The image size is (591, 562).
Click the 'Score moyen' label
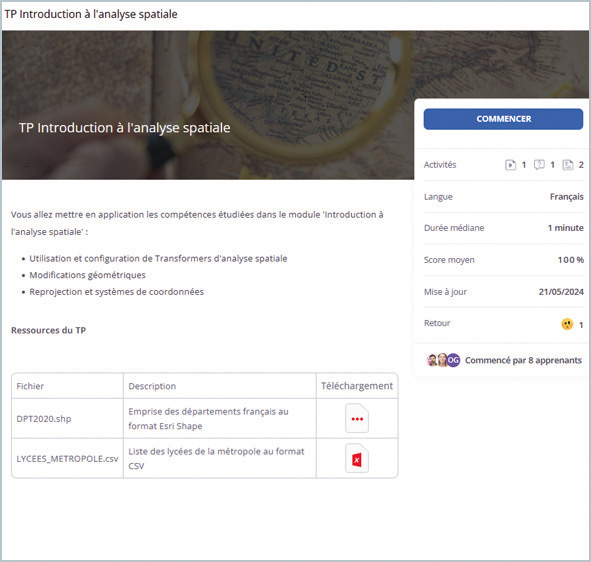(x=449, y=260)
